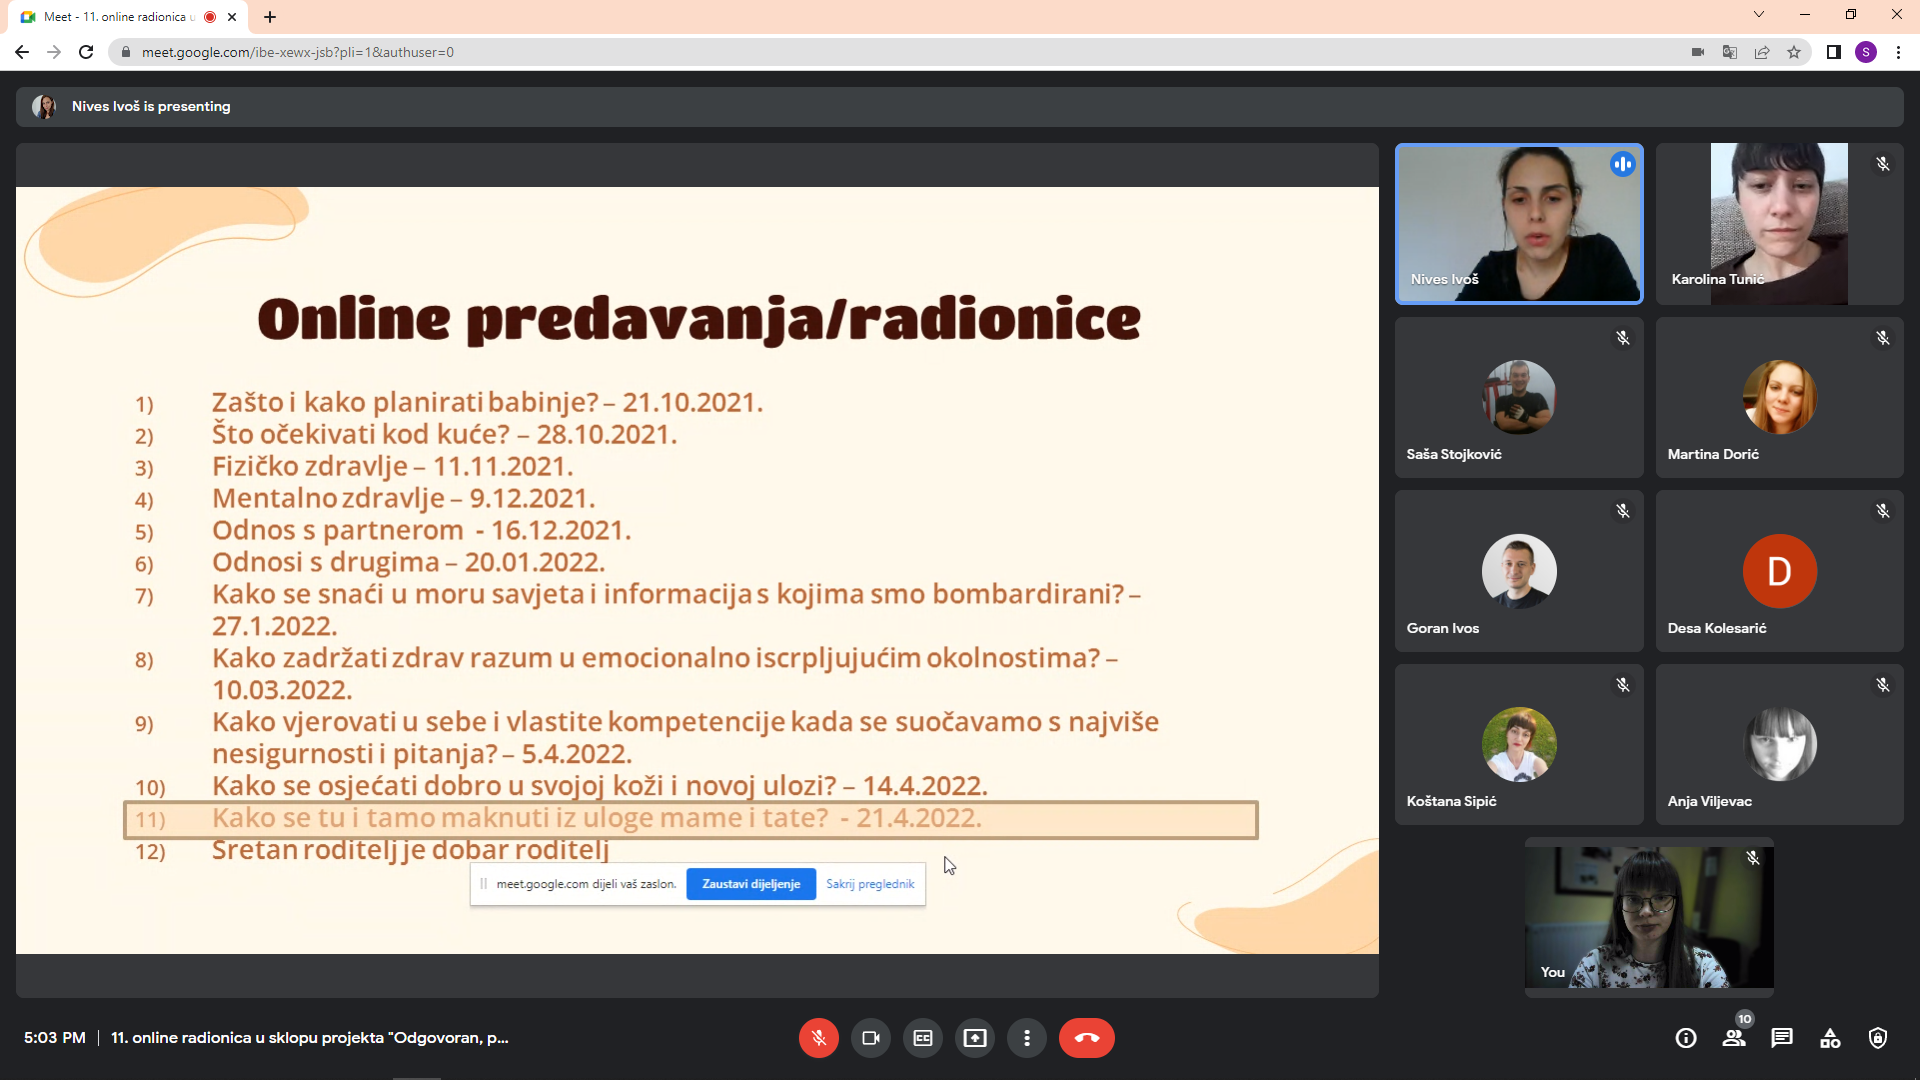Open more options three-dot menu

coord(1027,1038)
